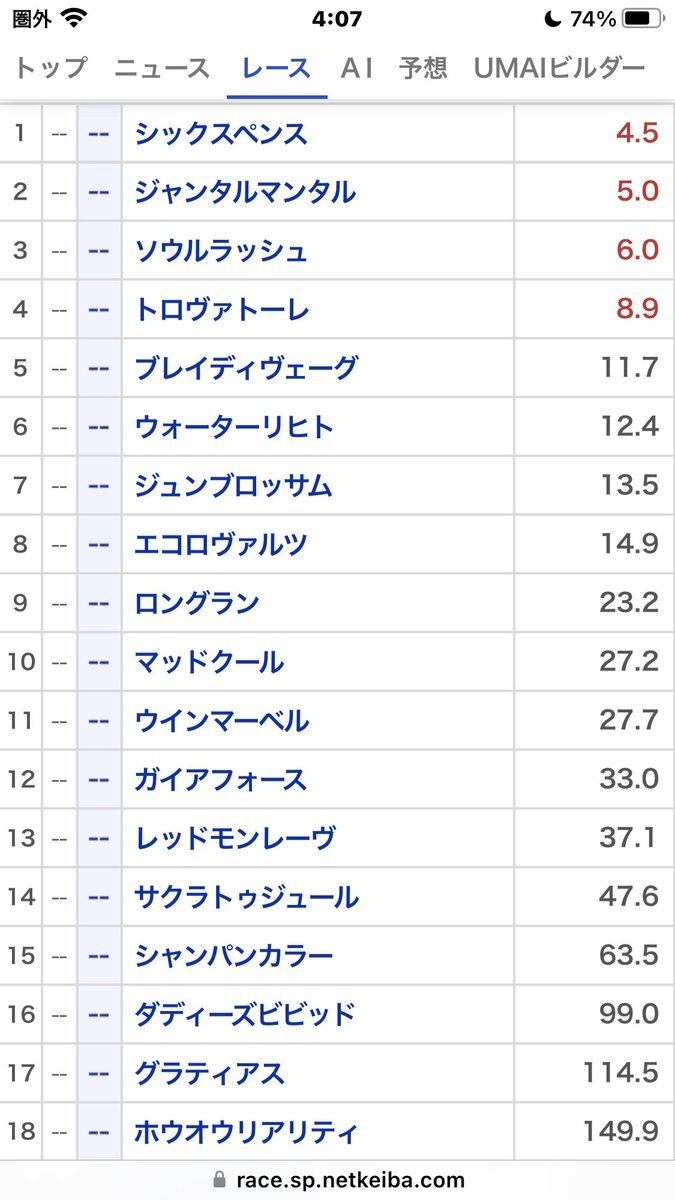Tap the Wi-Fi status icon
The height and width of the screenshot is (1200, 675).
pos(73,18)
